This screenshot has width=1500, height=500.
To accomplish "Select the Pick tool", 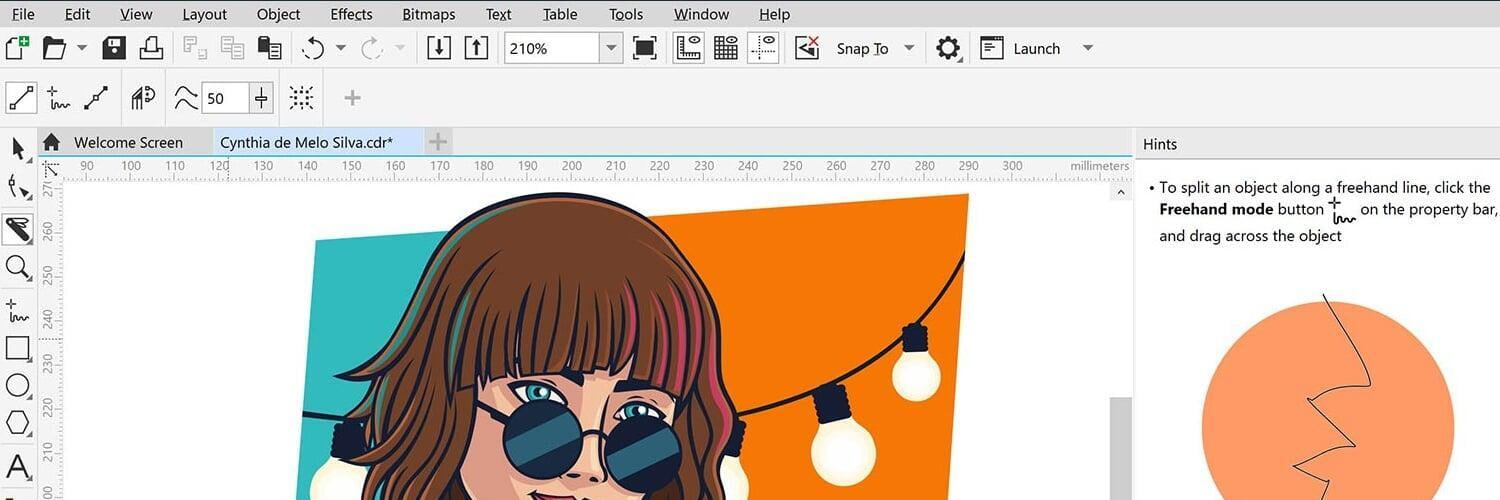I will coord(18,149).
